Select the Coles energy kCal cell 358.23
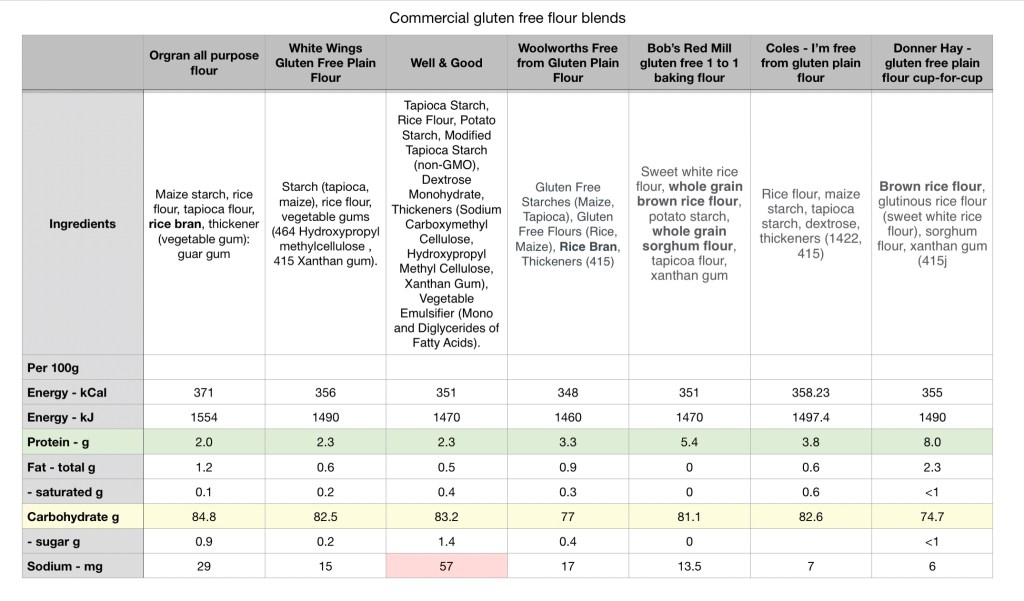This screenshot has height=601, width=1024. [x=810, y=393]
